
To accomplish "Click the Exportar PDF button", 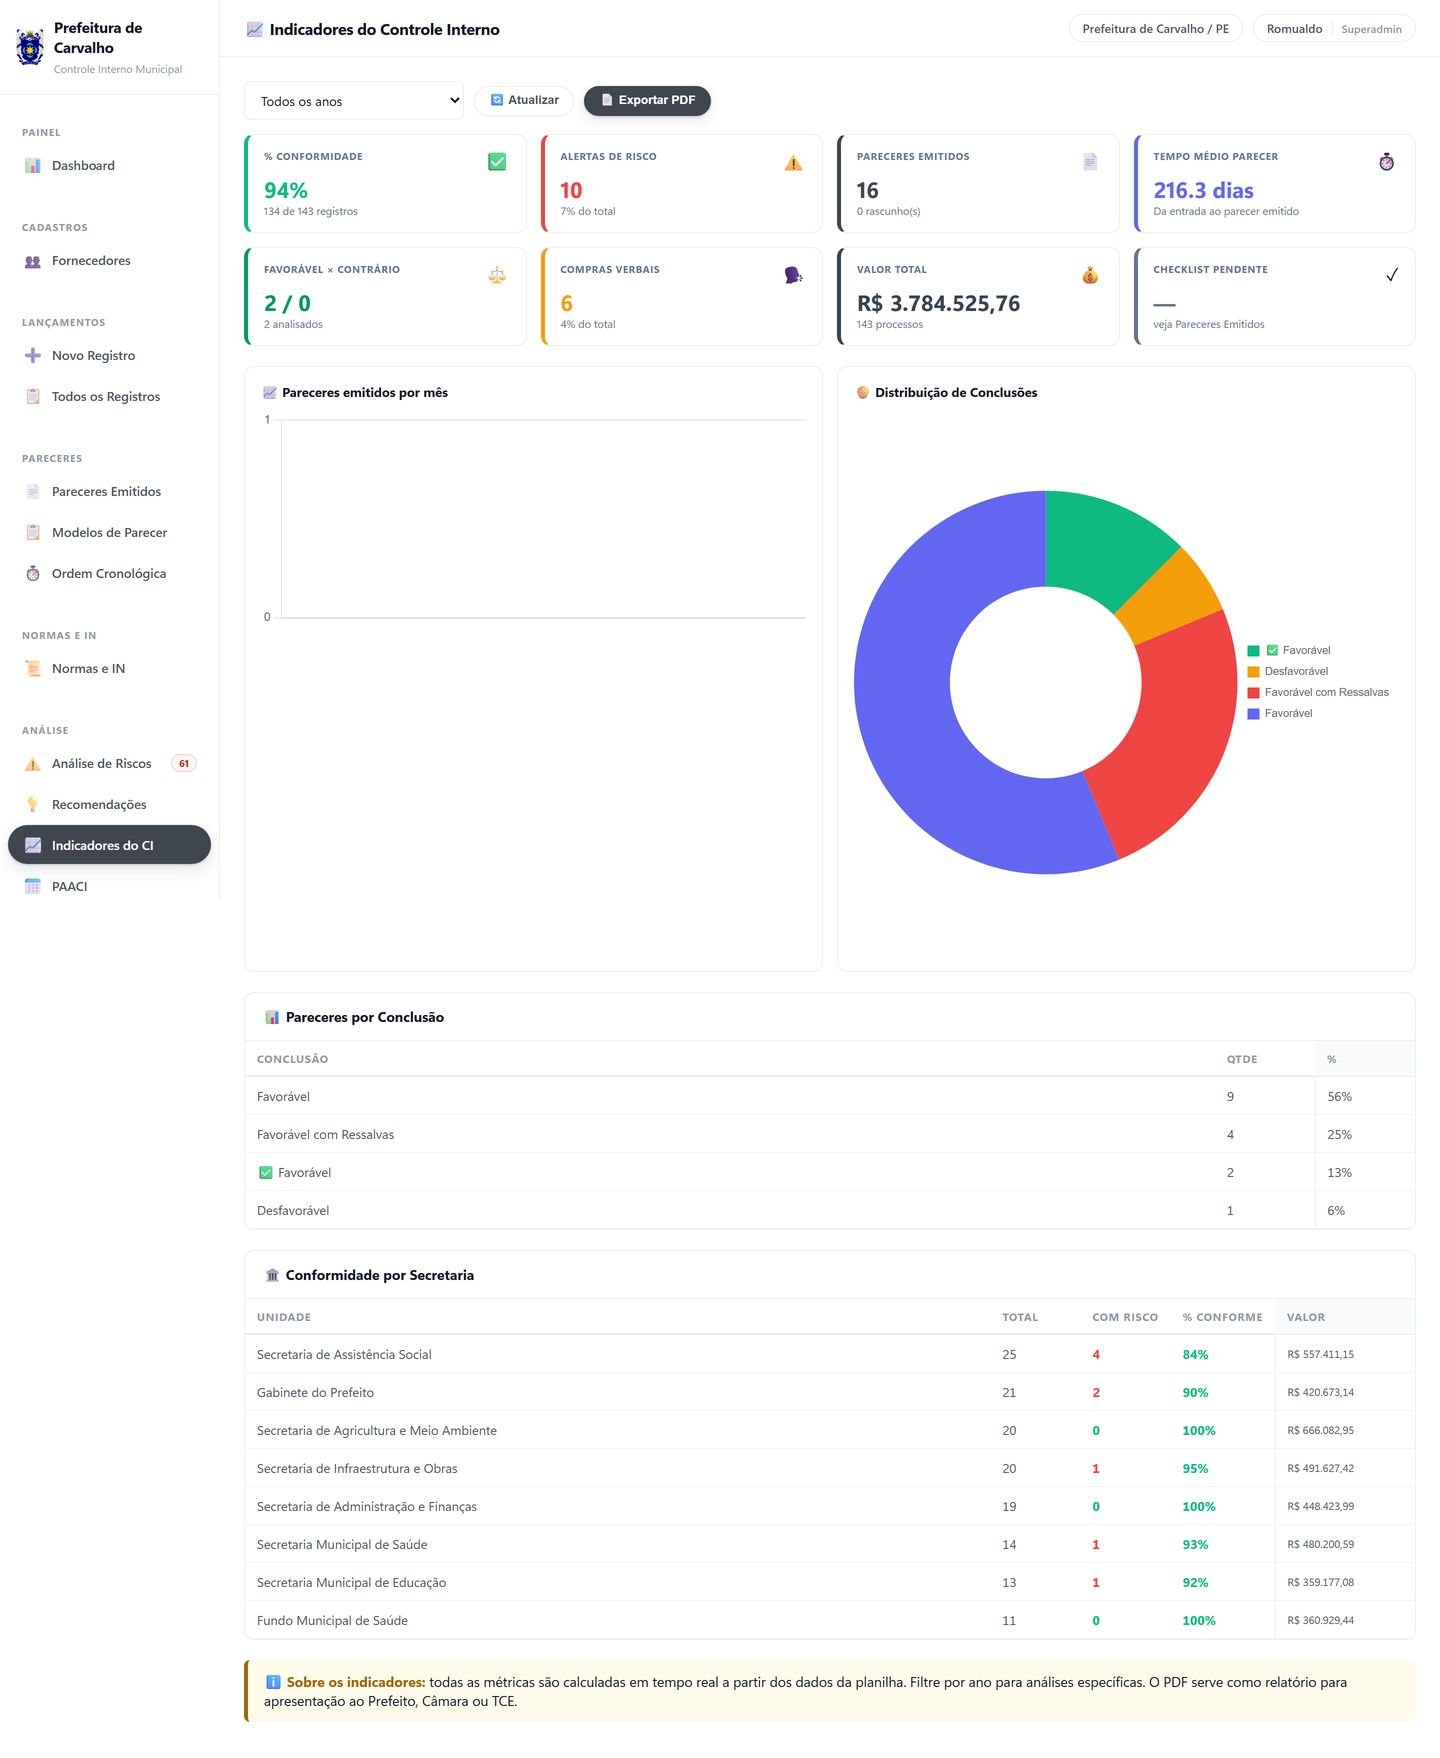I will tap(647, 100).
